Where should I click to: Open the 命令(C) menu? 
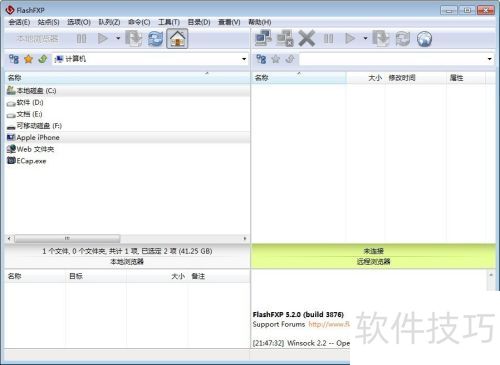pyautogui.click(x=139, y=22)
